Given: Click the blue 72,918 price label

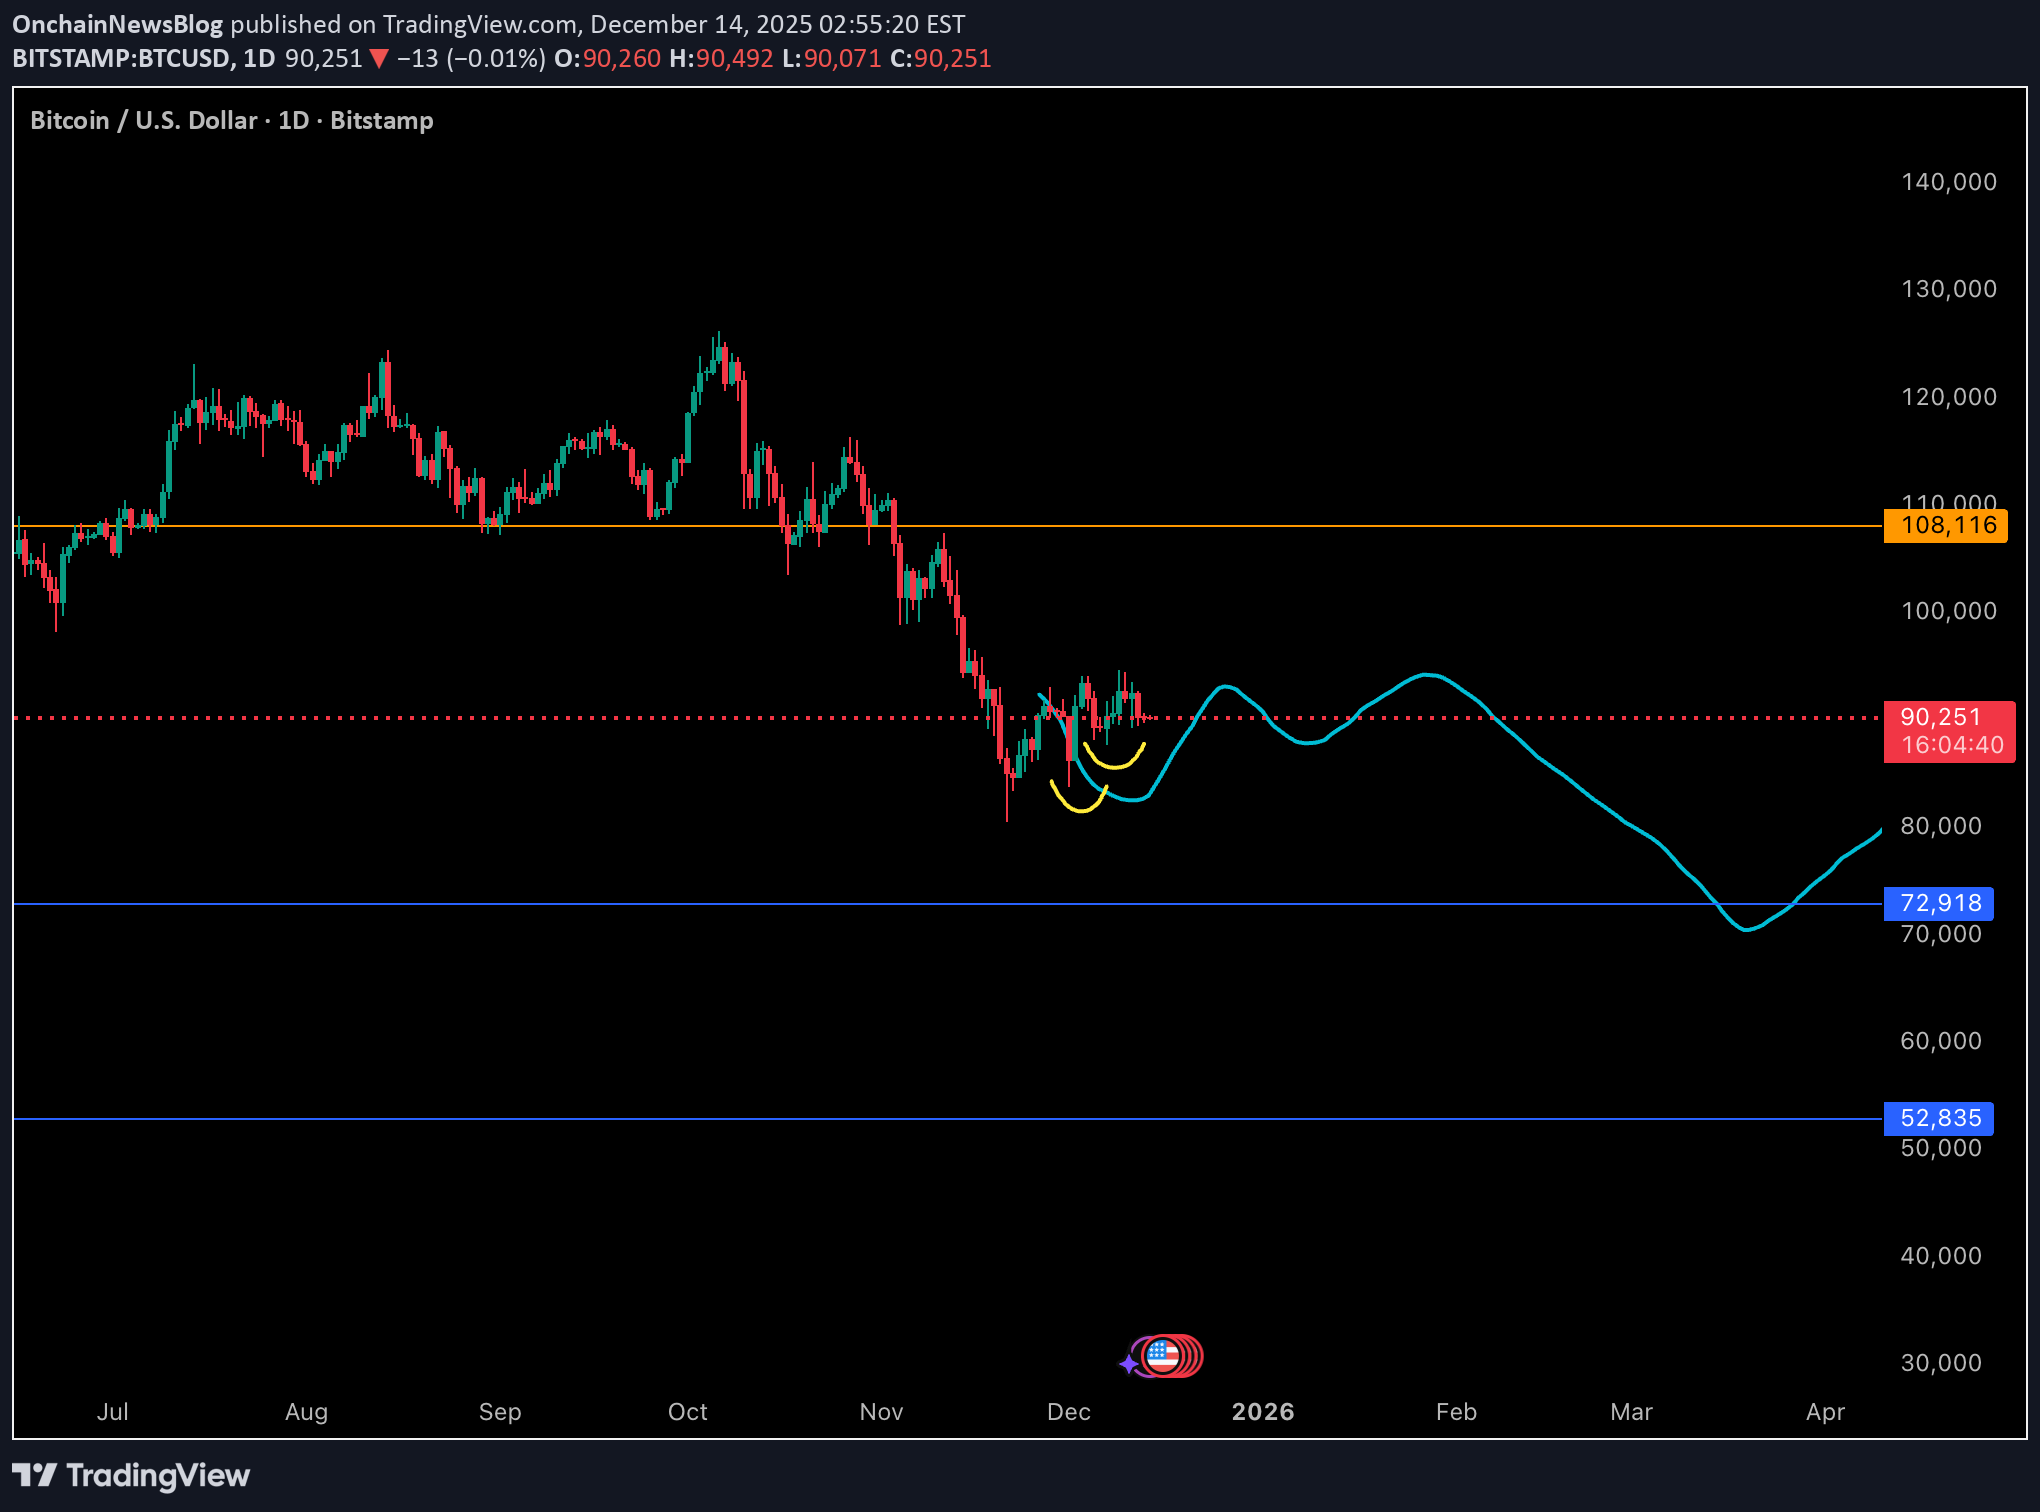Looking at the screenshot, I should [x=1938, y=904].
